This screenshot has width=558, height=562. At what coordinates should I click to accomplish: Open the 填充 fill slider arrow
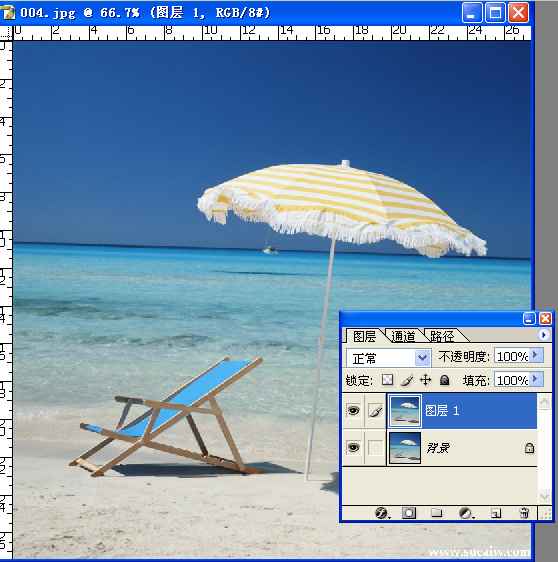click(x=535, y=378)
